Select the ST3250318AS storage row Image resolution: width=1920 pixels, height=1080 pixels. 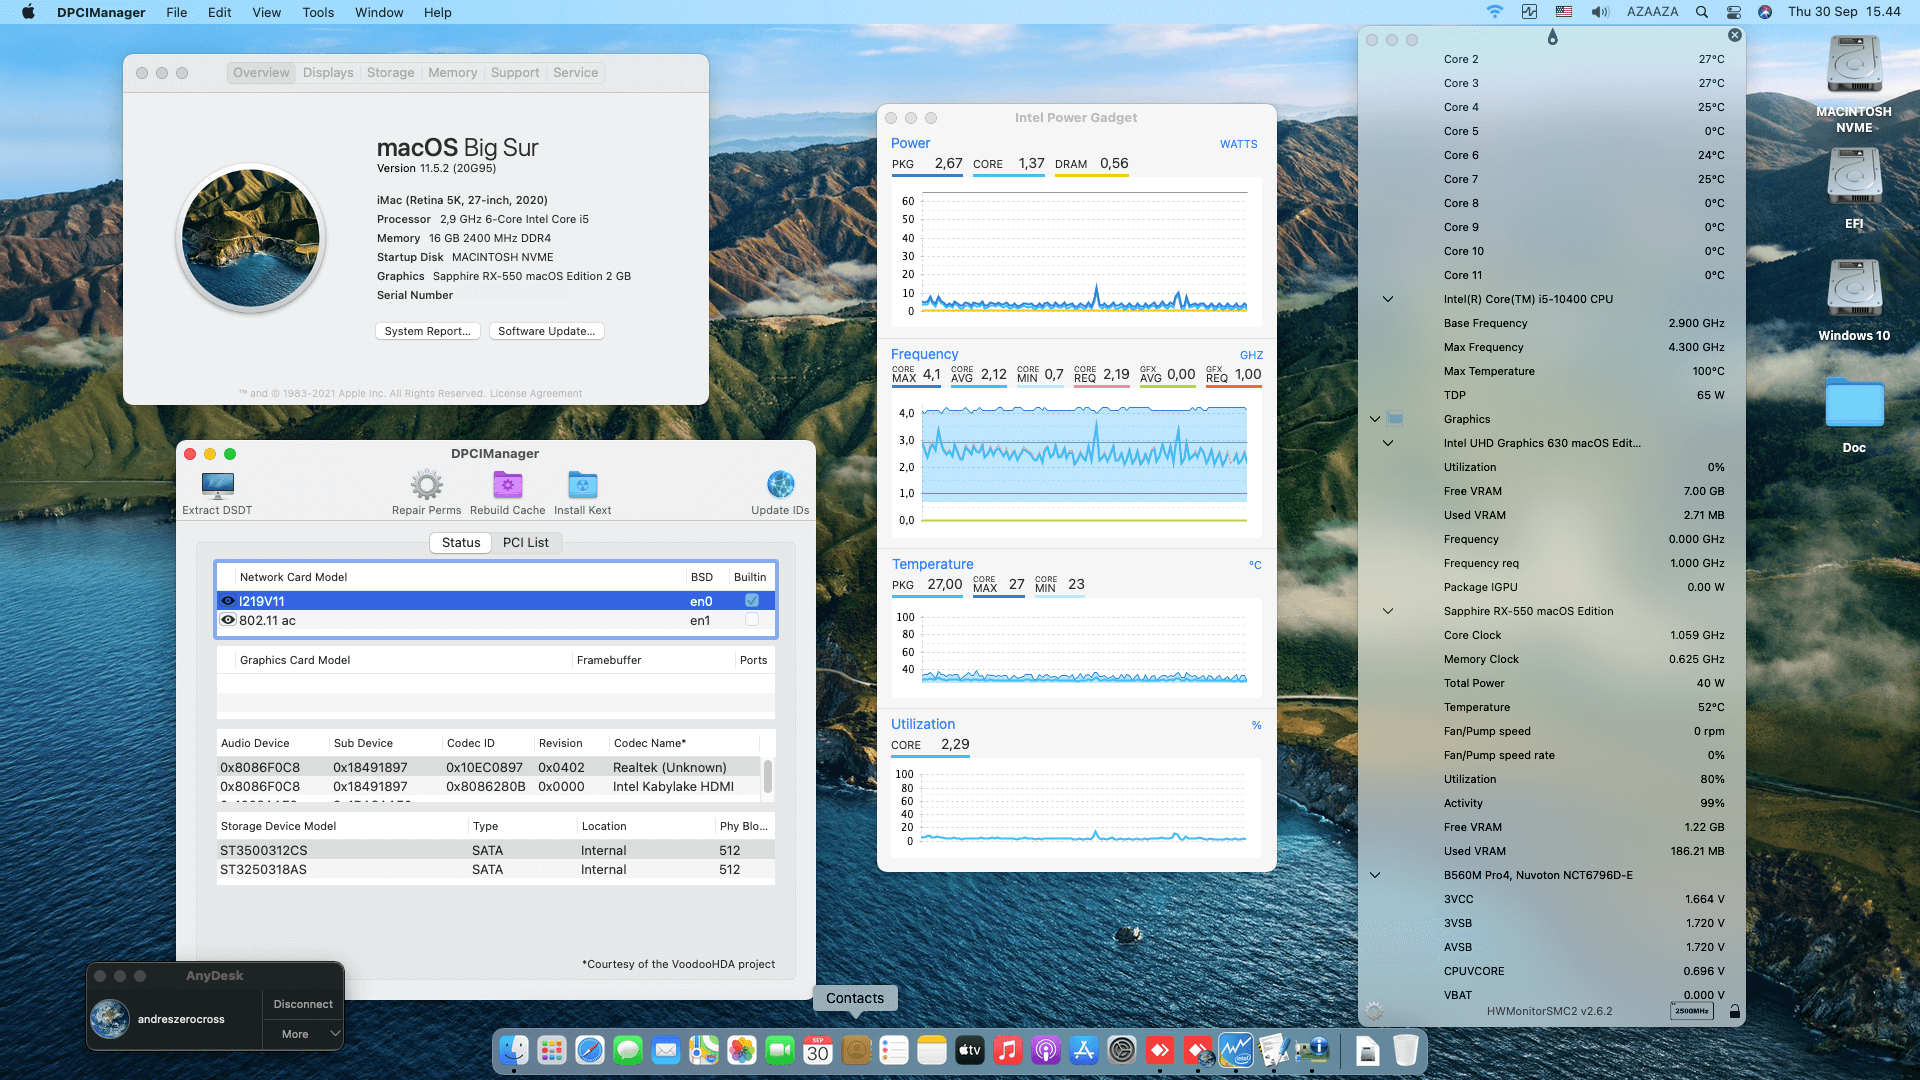pos(496,869)
